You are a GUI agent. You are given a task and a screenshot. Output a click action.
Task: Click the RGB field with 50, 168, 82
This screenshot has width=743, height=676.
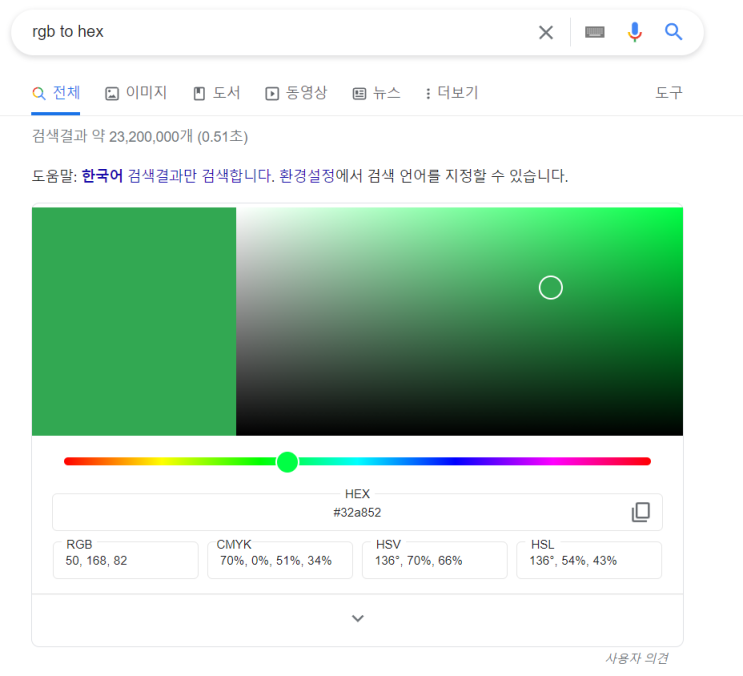126,560
